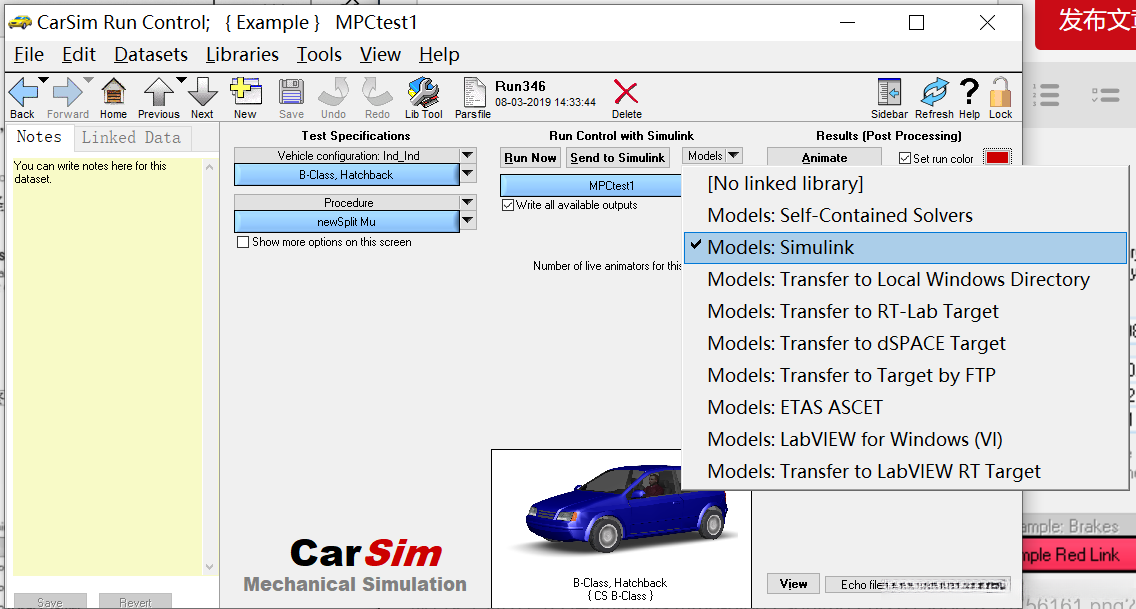
Task: Click the MPCtest1 model link button
Action: point(591,185)
